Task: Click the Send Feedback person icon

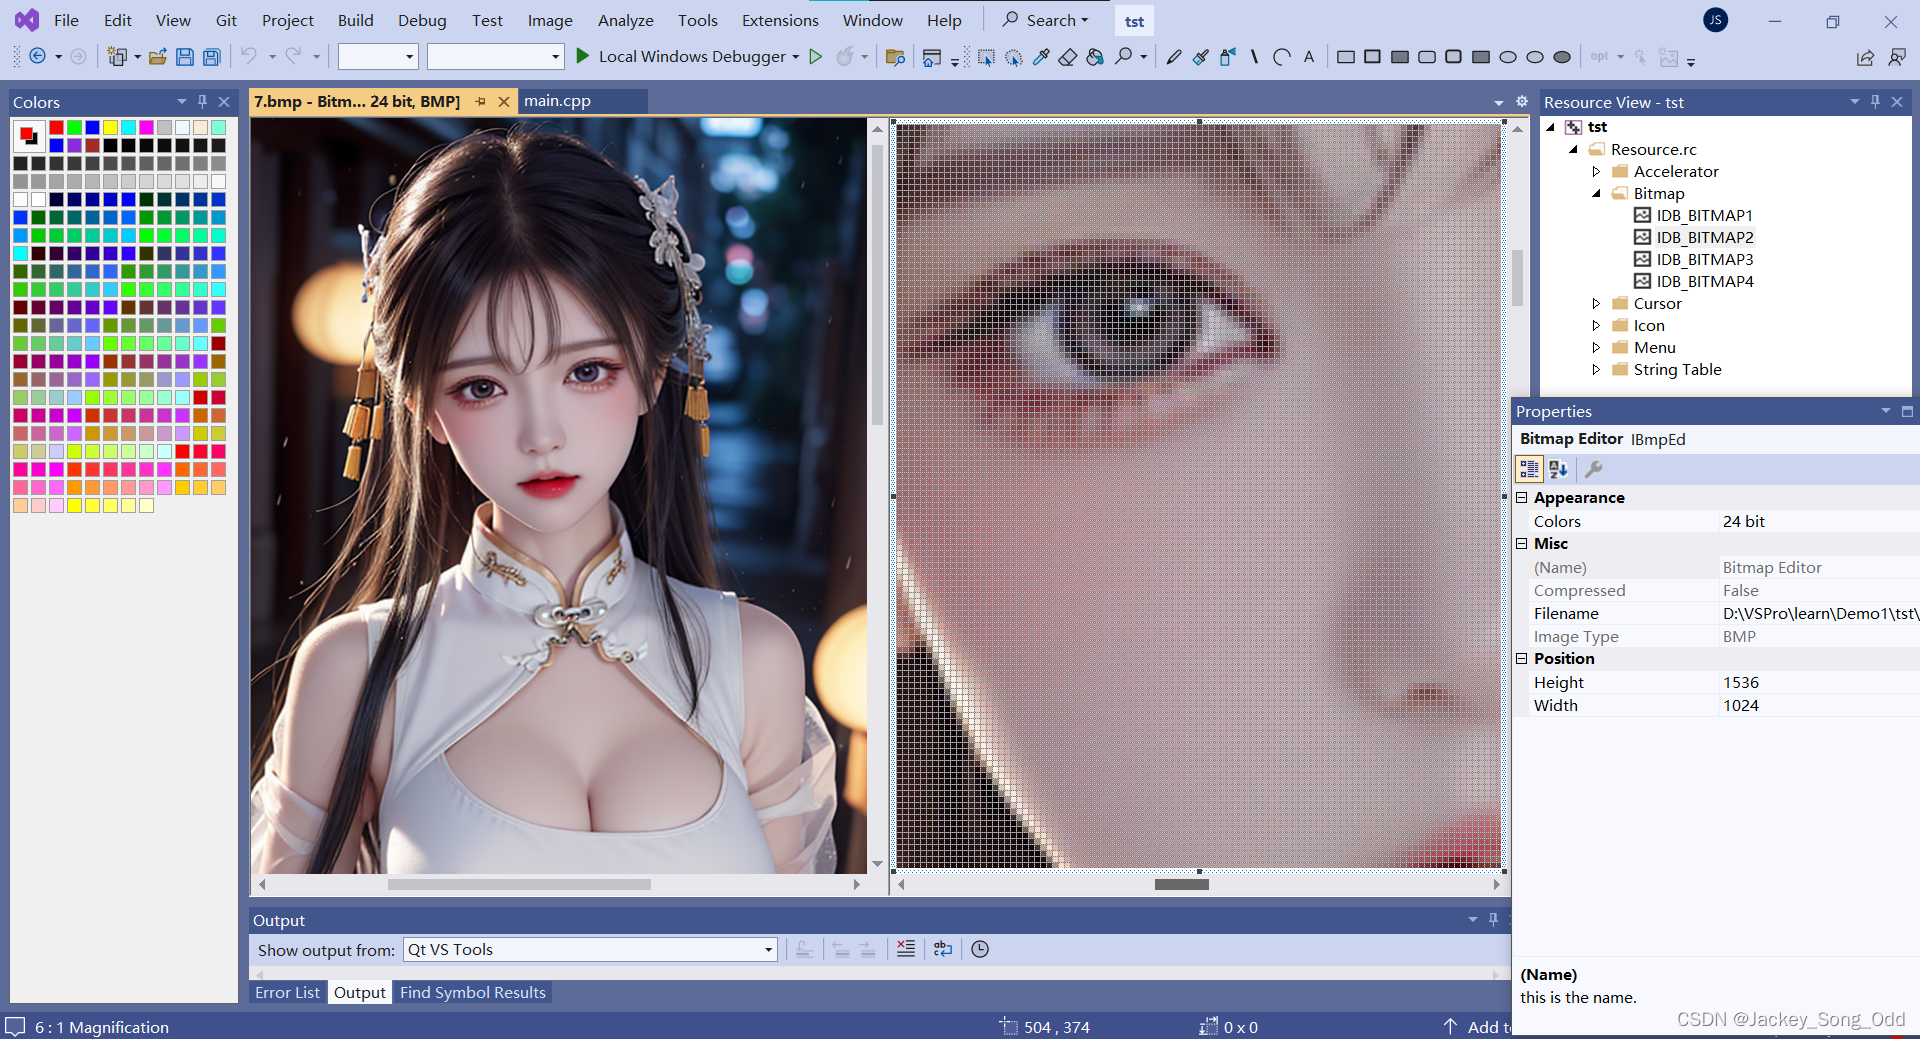Action: 1897,57
